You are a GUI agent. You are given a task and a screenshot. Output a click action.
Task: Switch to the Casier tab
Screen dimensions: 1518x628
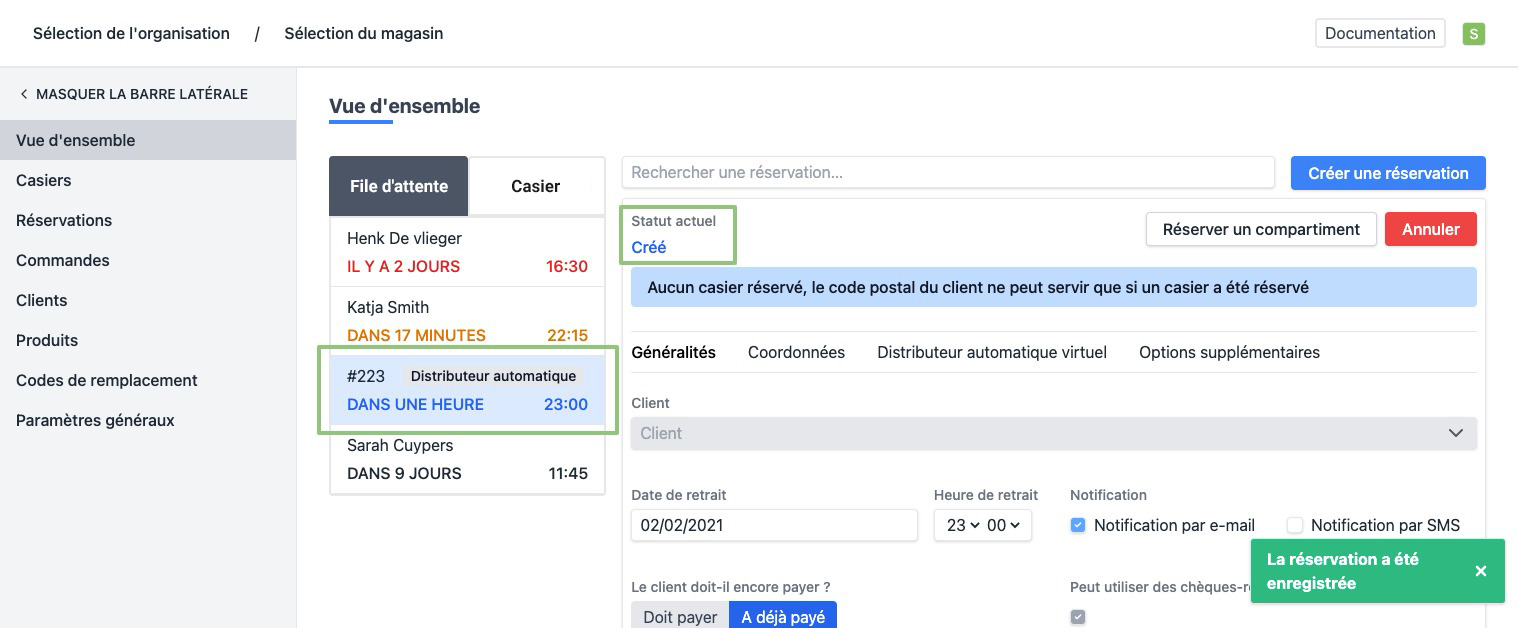click(536, 186)
